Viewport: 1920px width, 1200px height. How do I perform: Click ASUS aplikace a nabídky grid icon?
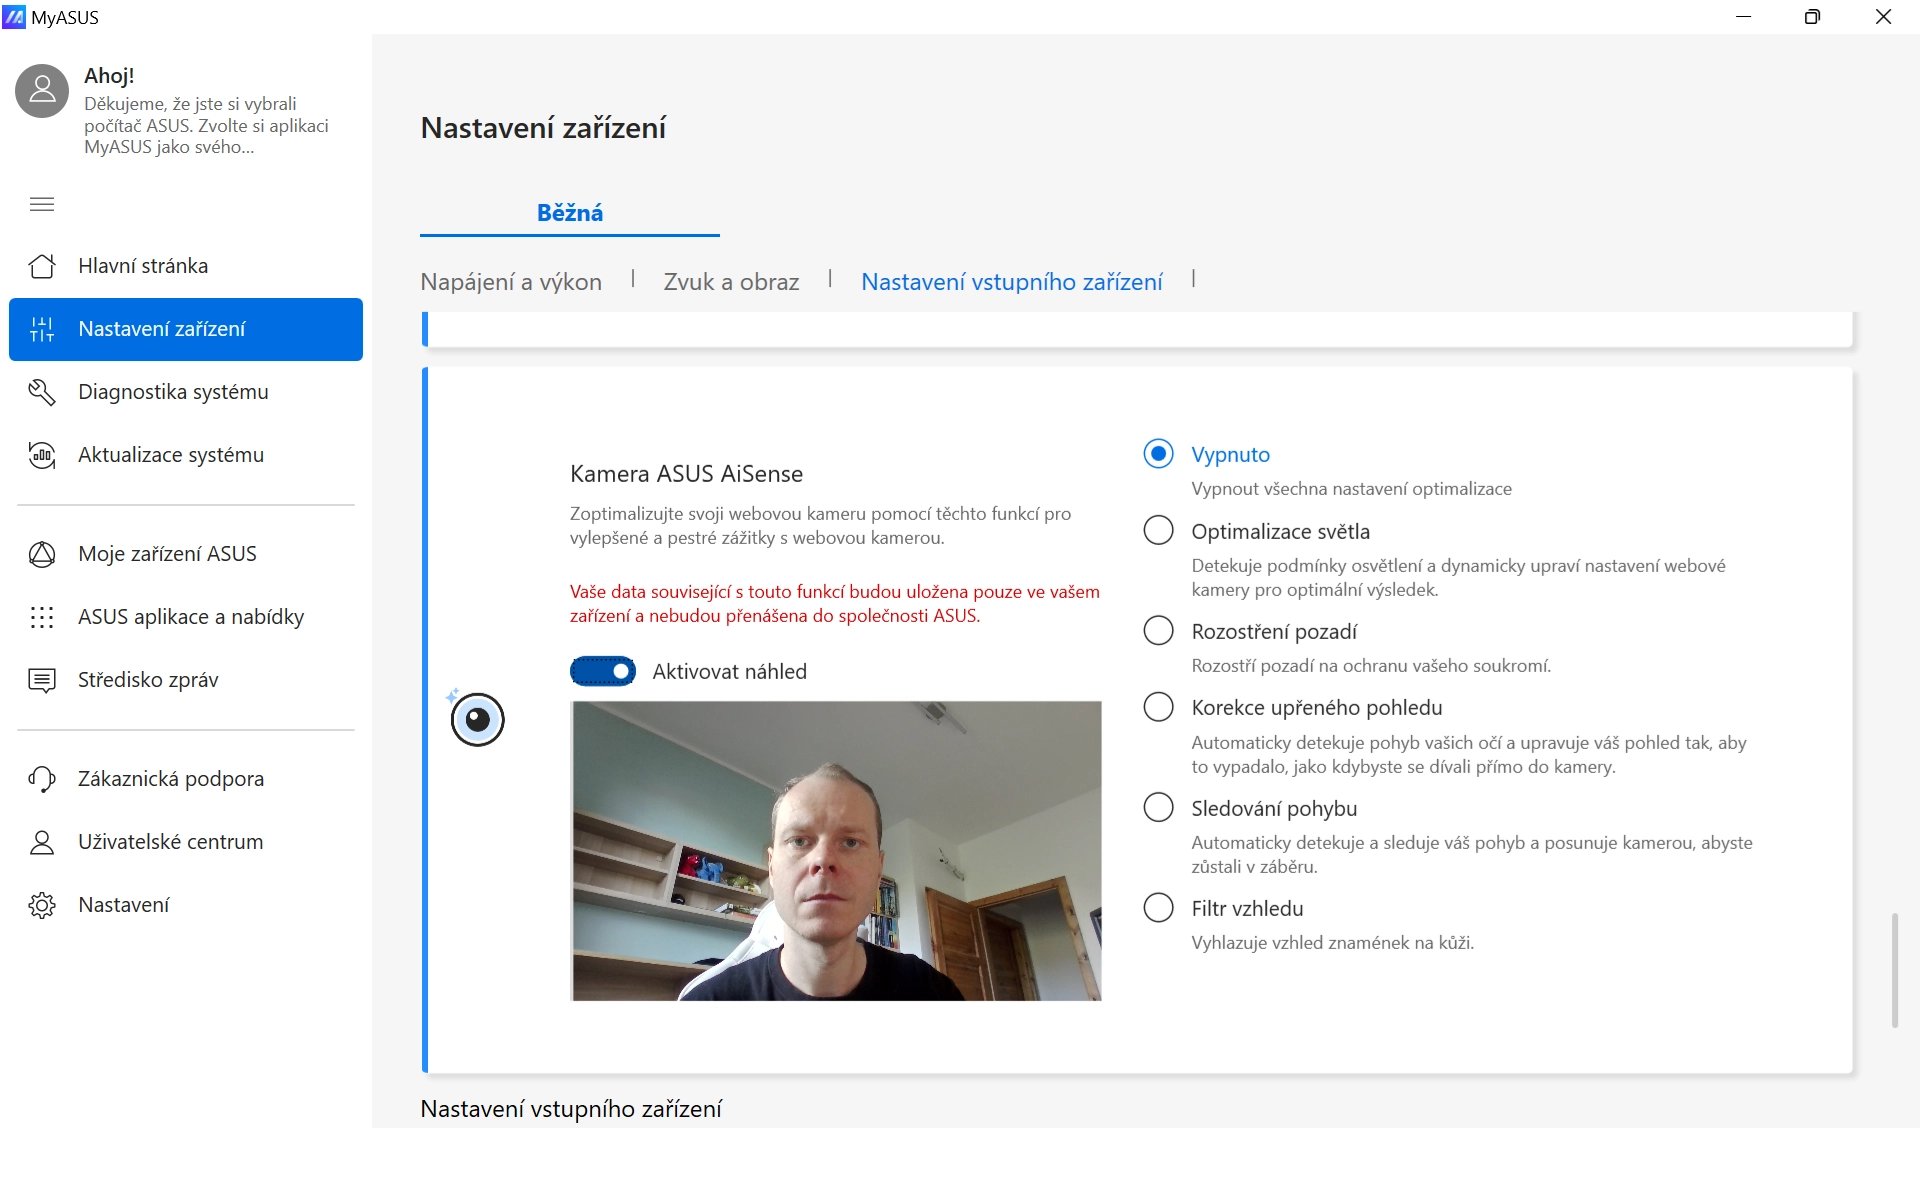[42, 617]
